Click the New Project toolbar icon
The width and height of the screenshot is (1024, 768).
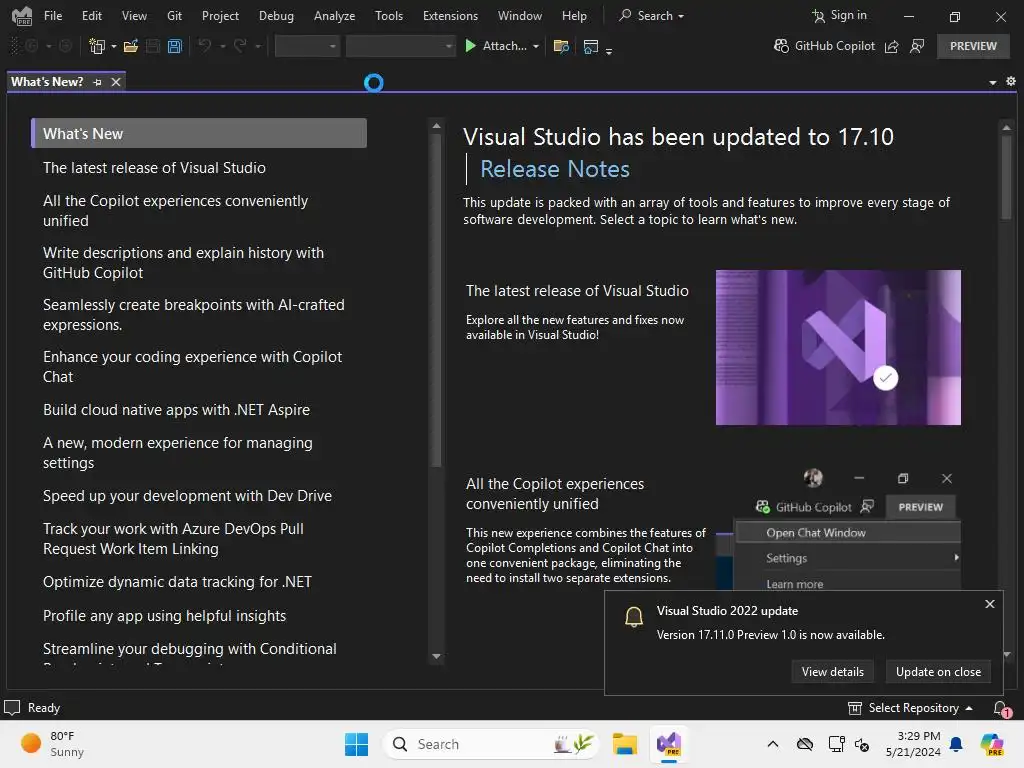pos(97,46)
